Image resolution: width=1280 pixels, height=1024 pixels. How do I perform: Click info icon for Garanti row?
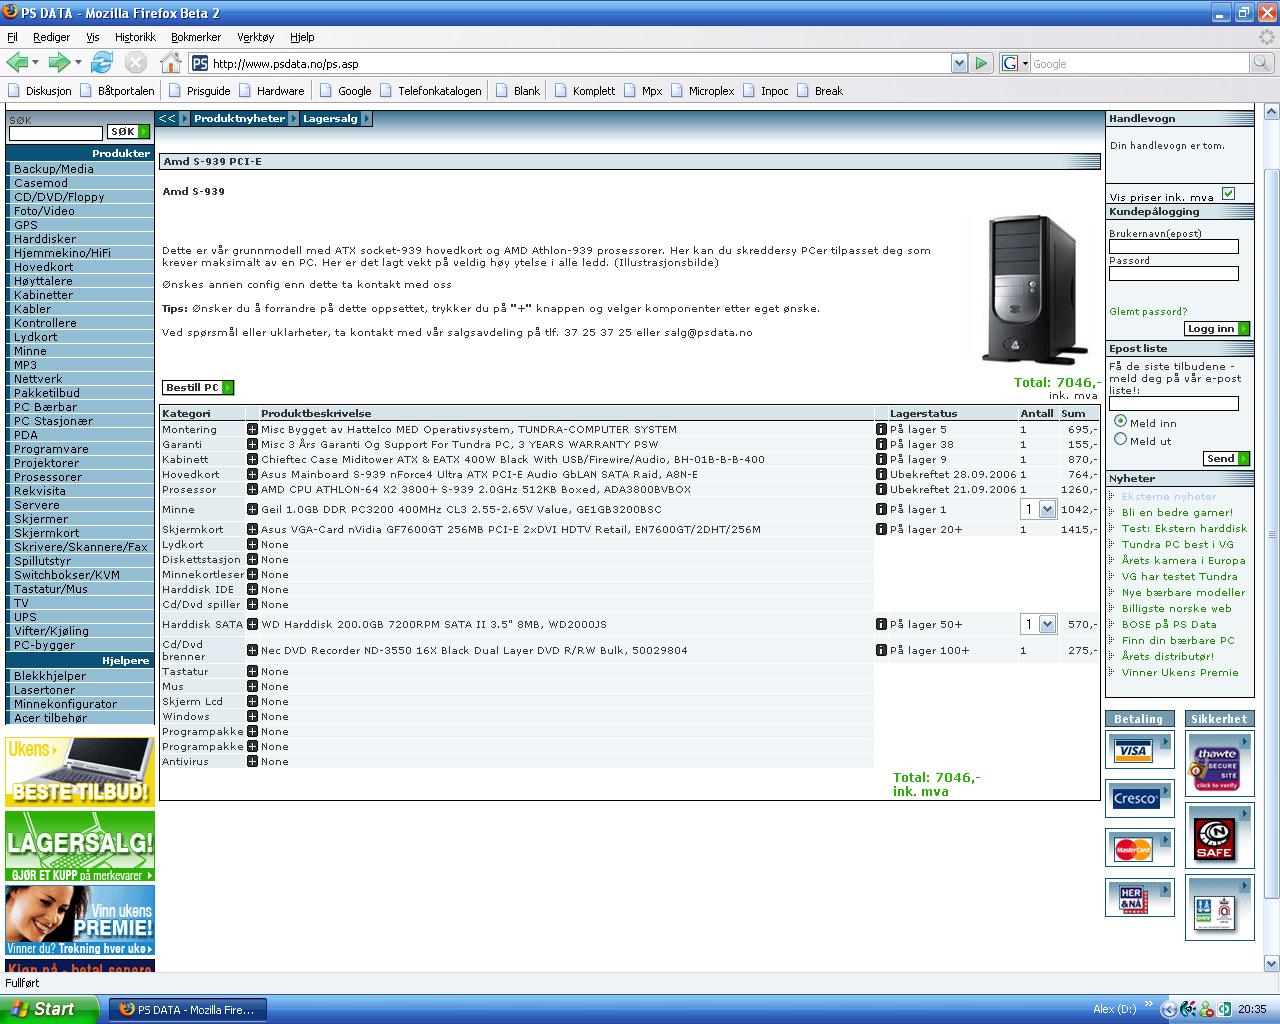(881, 444)
